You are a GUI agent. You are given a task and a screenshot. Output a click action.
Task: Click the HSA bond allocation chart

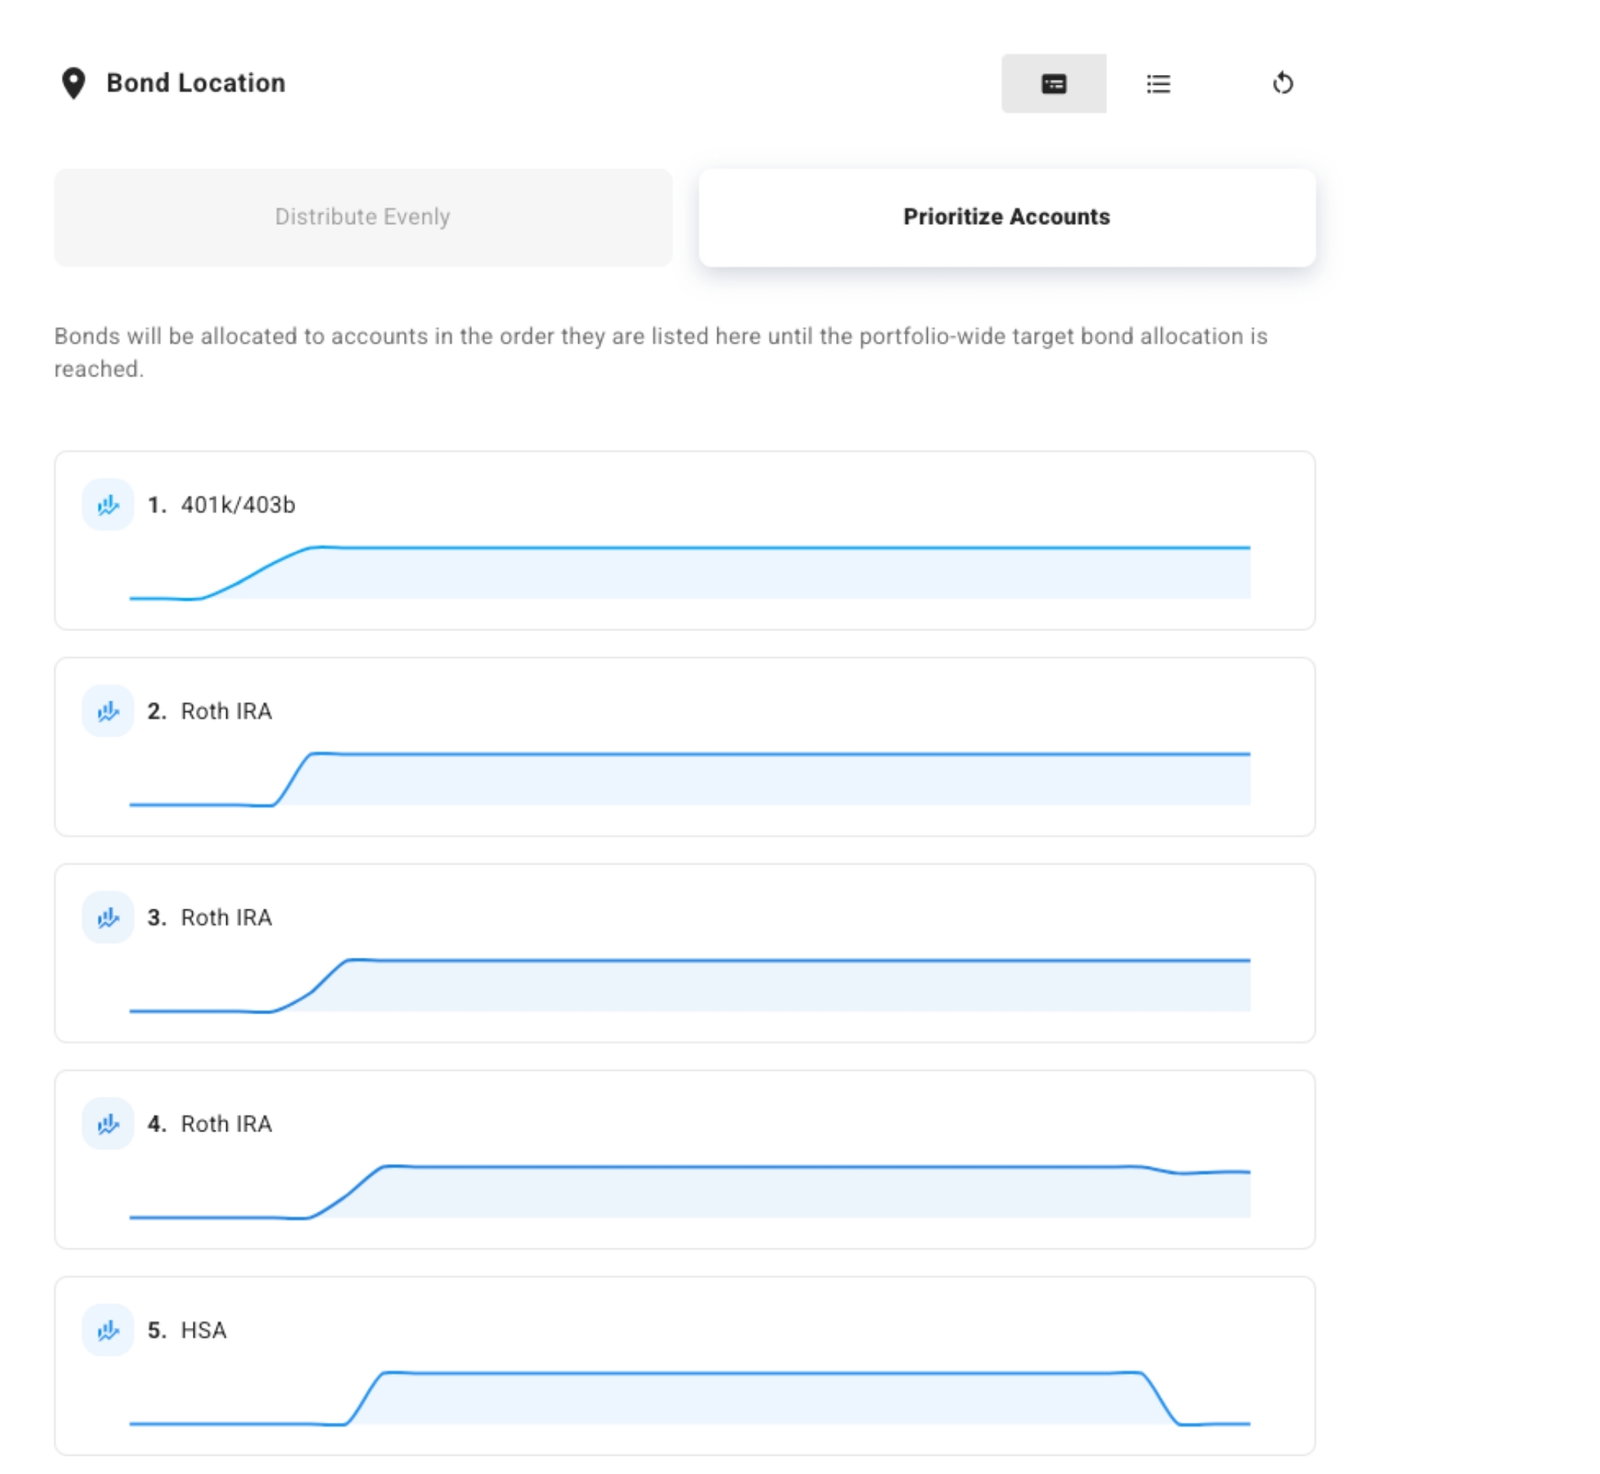point(690,1398)
